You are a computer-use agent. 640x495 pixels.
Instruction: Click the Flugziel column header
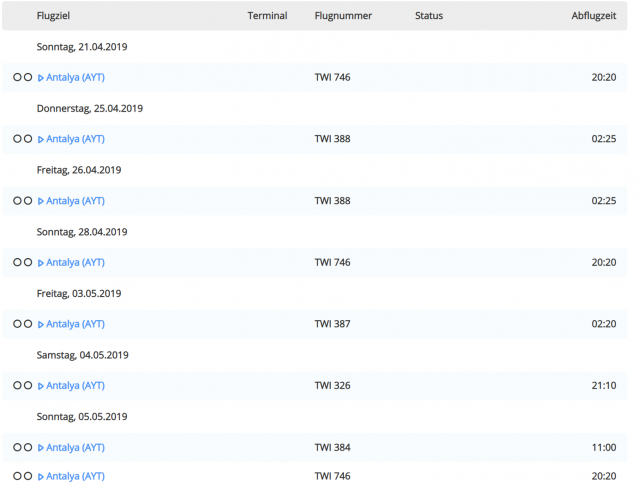(55, 16)
